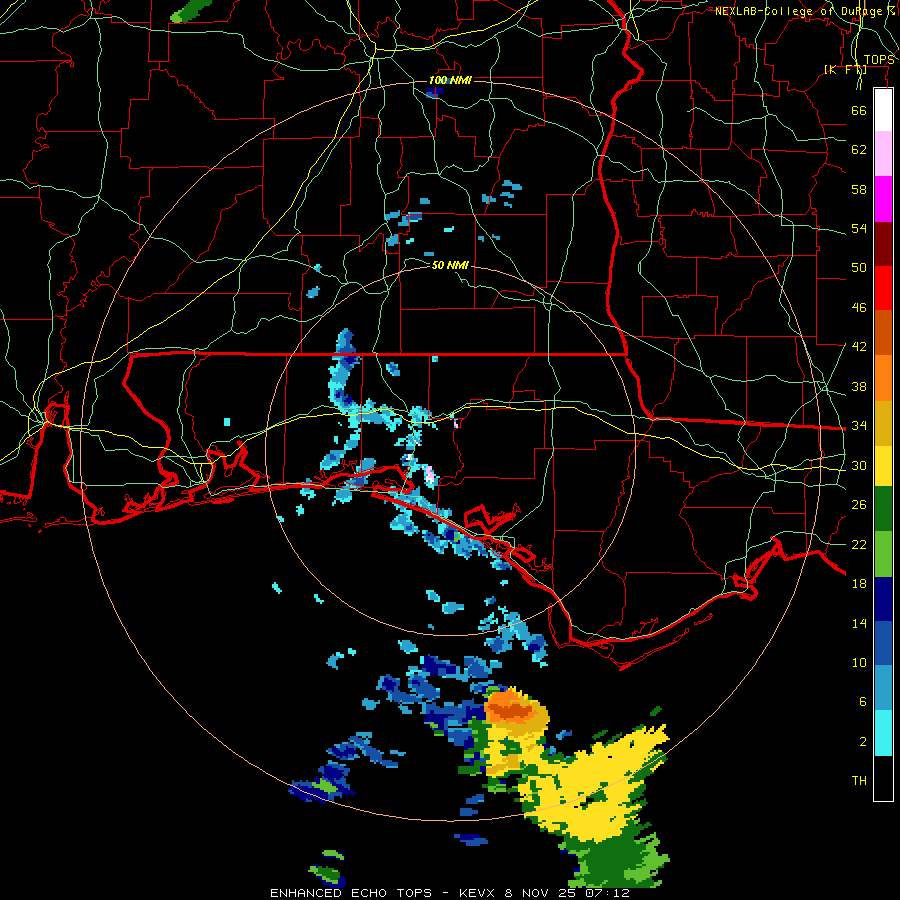Click the TOPS legend title

coord(878,60)
